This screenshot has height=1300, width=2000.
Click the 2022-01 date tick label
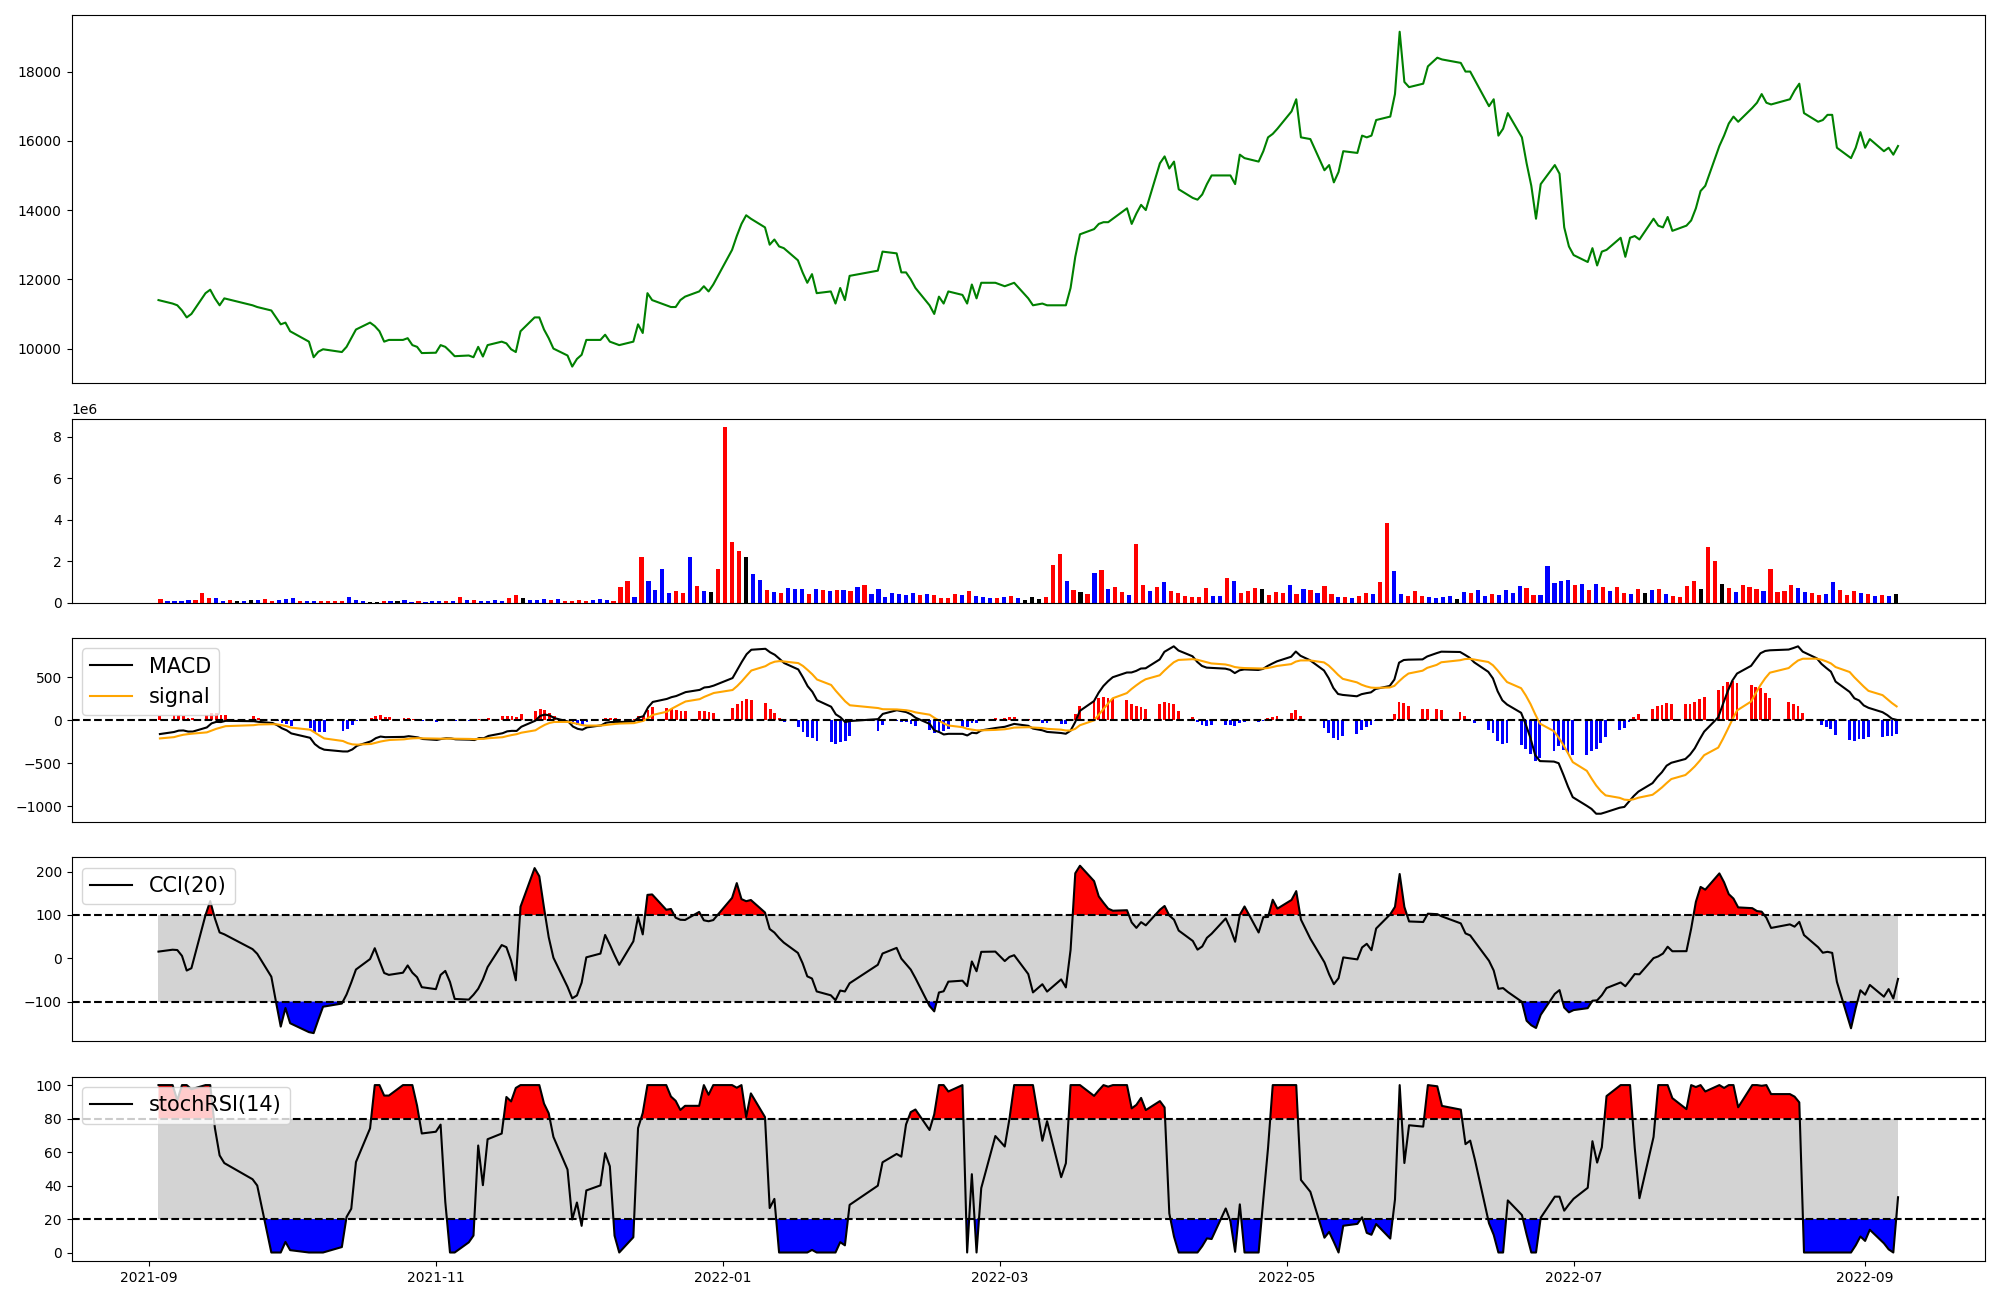click(x=722, y=1277)
